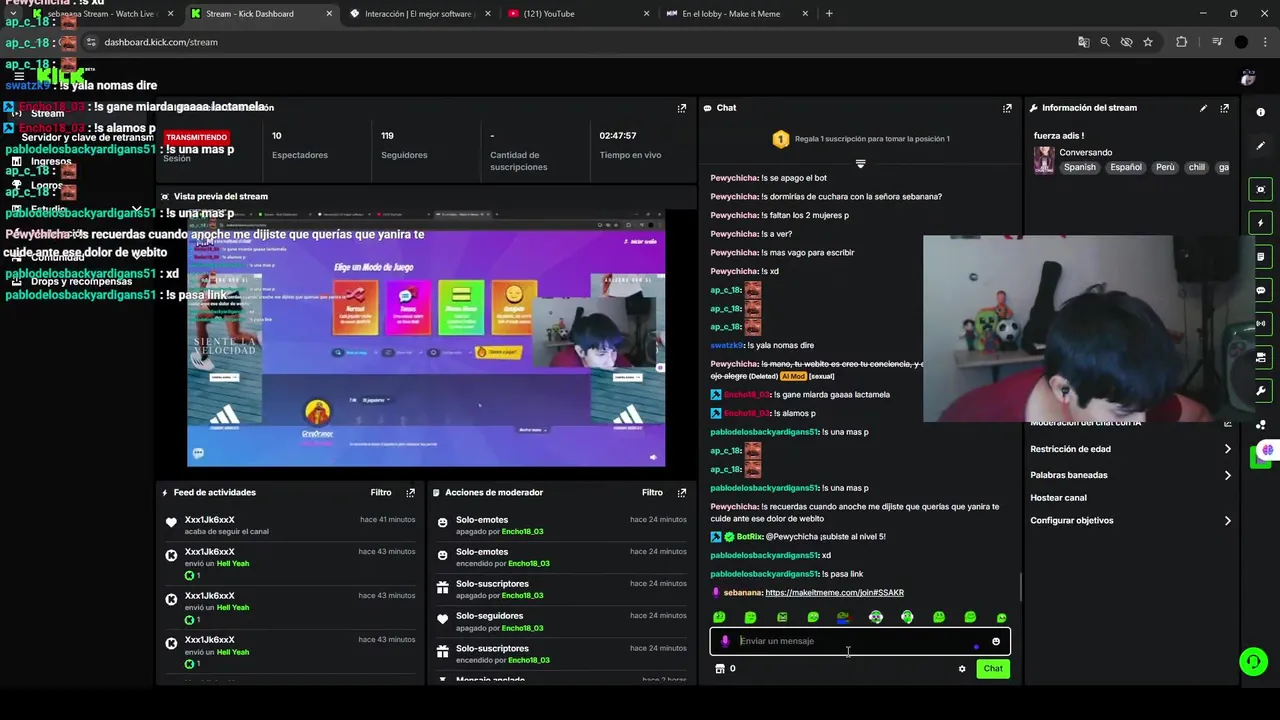
Task: Click the wrench icon in the right toolbar
Action: (x=1261, y=391)
